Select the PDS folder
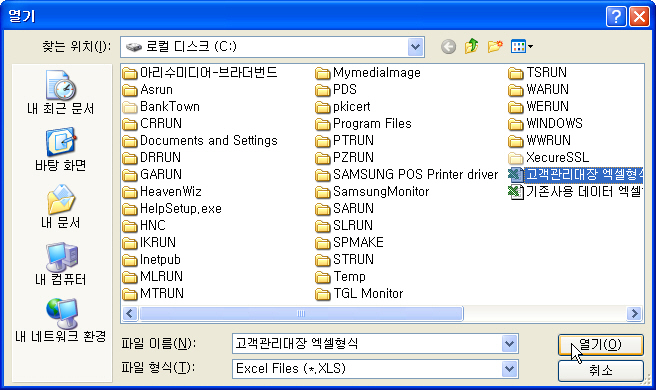 (336, 90)
